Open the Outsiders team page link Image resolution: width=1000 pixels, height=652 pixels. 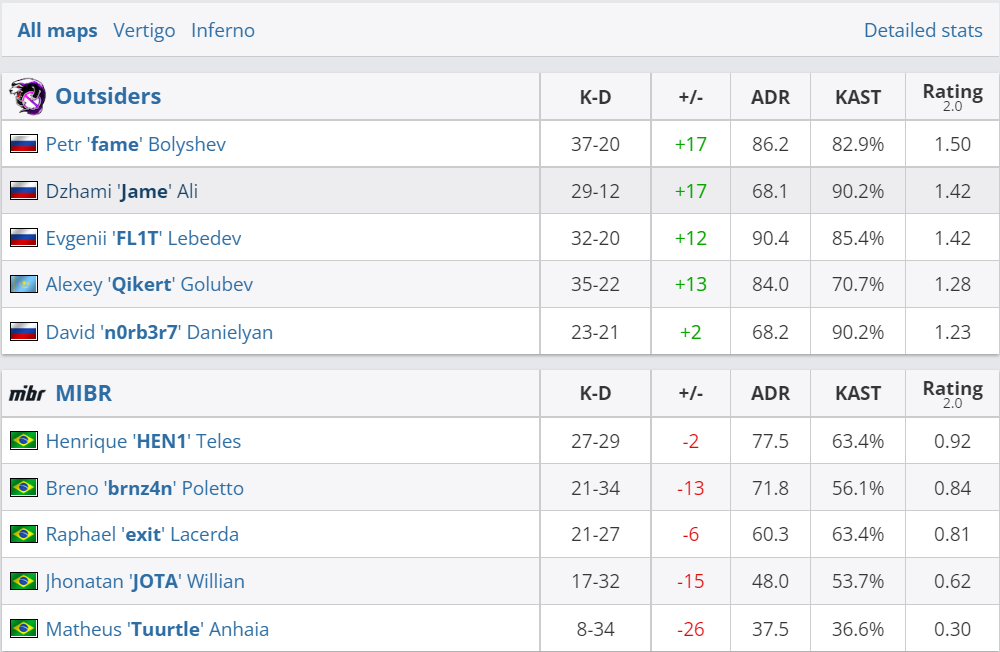click(x=108, y=97)
